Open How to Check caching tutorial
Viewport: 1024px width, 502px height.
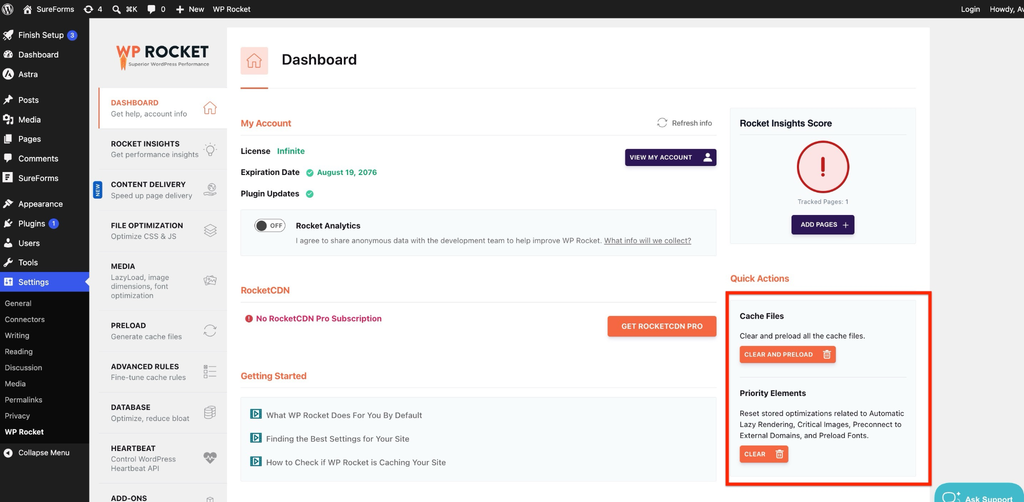pyautogui.click(x=356, y=462)
